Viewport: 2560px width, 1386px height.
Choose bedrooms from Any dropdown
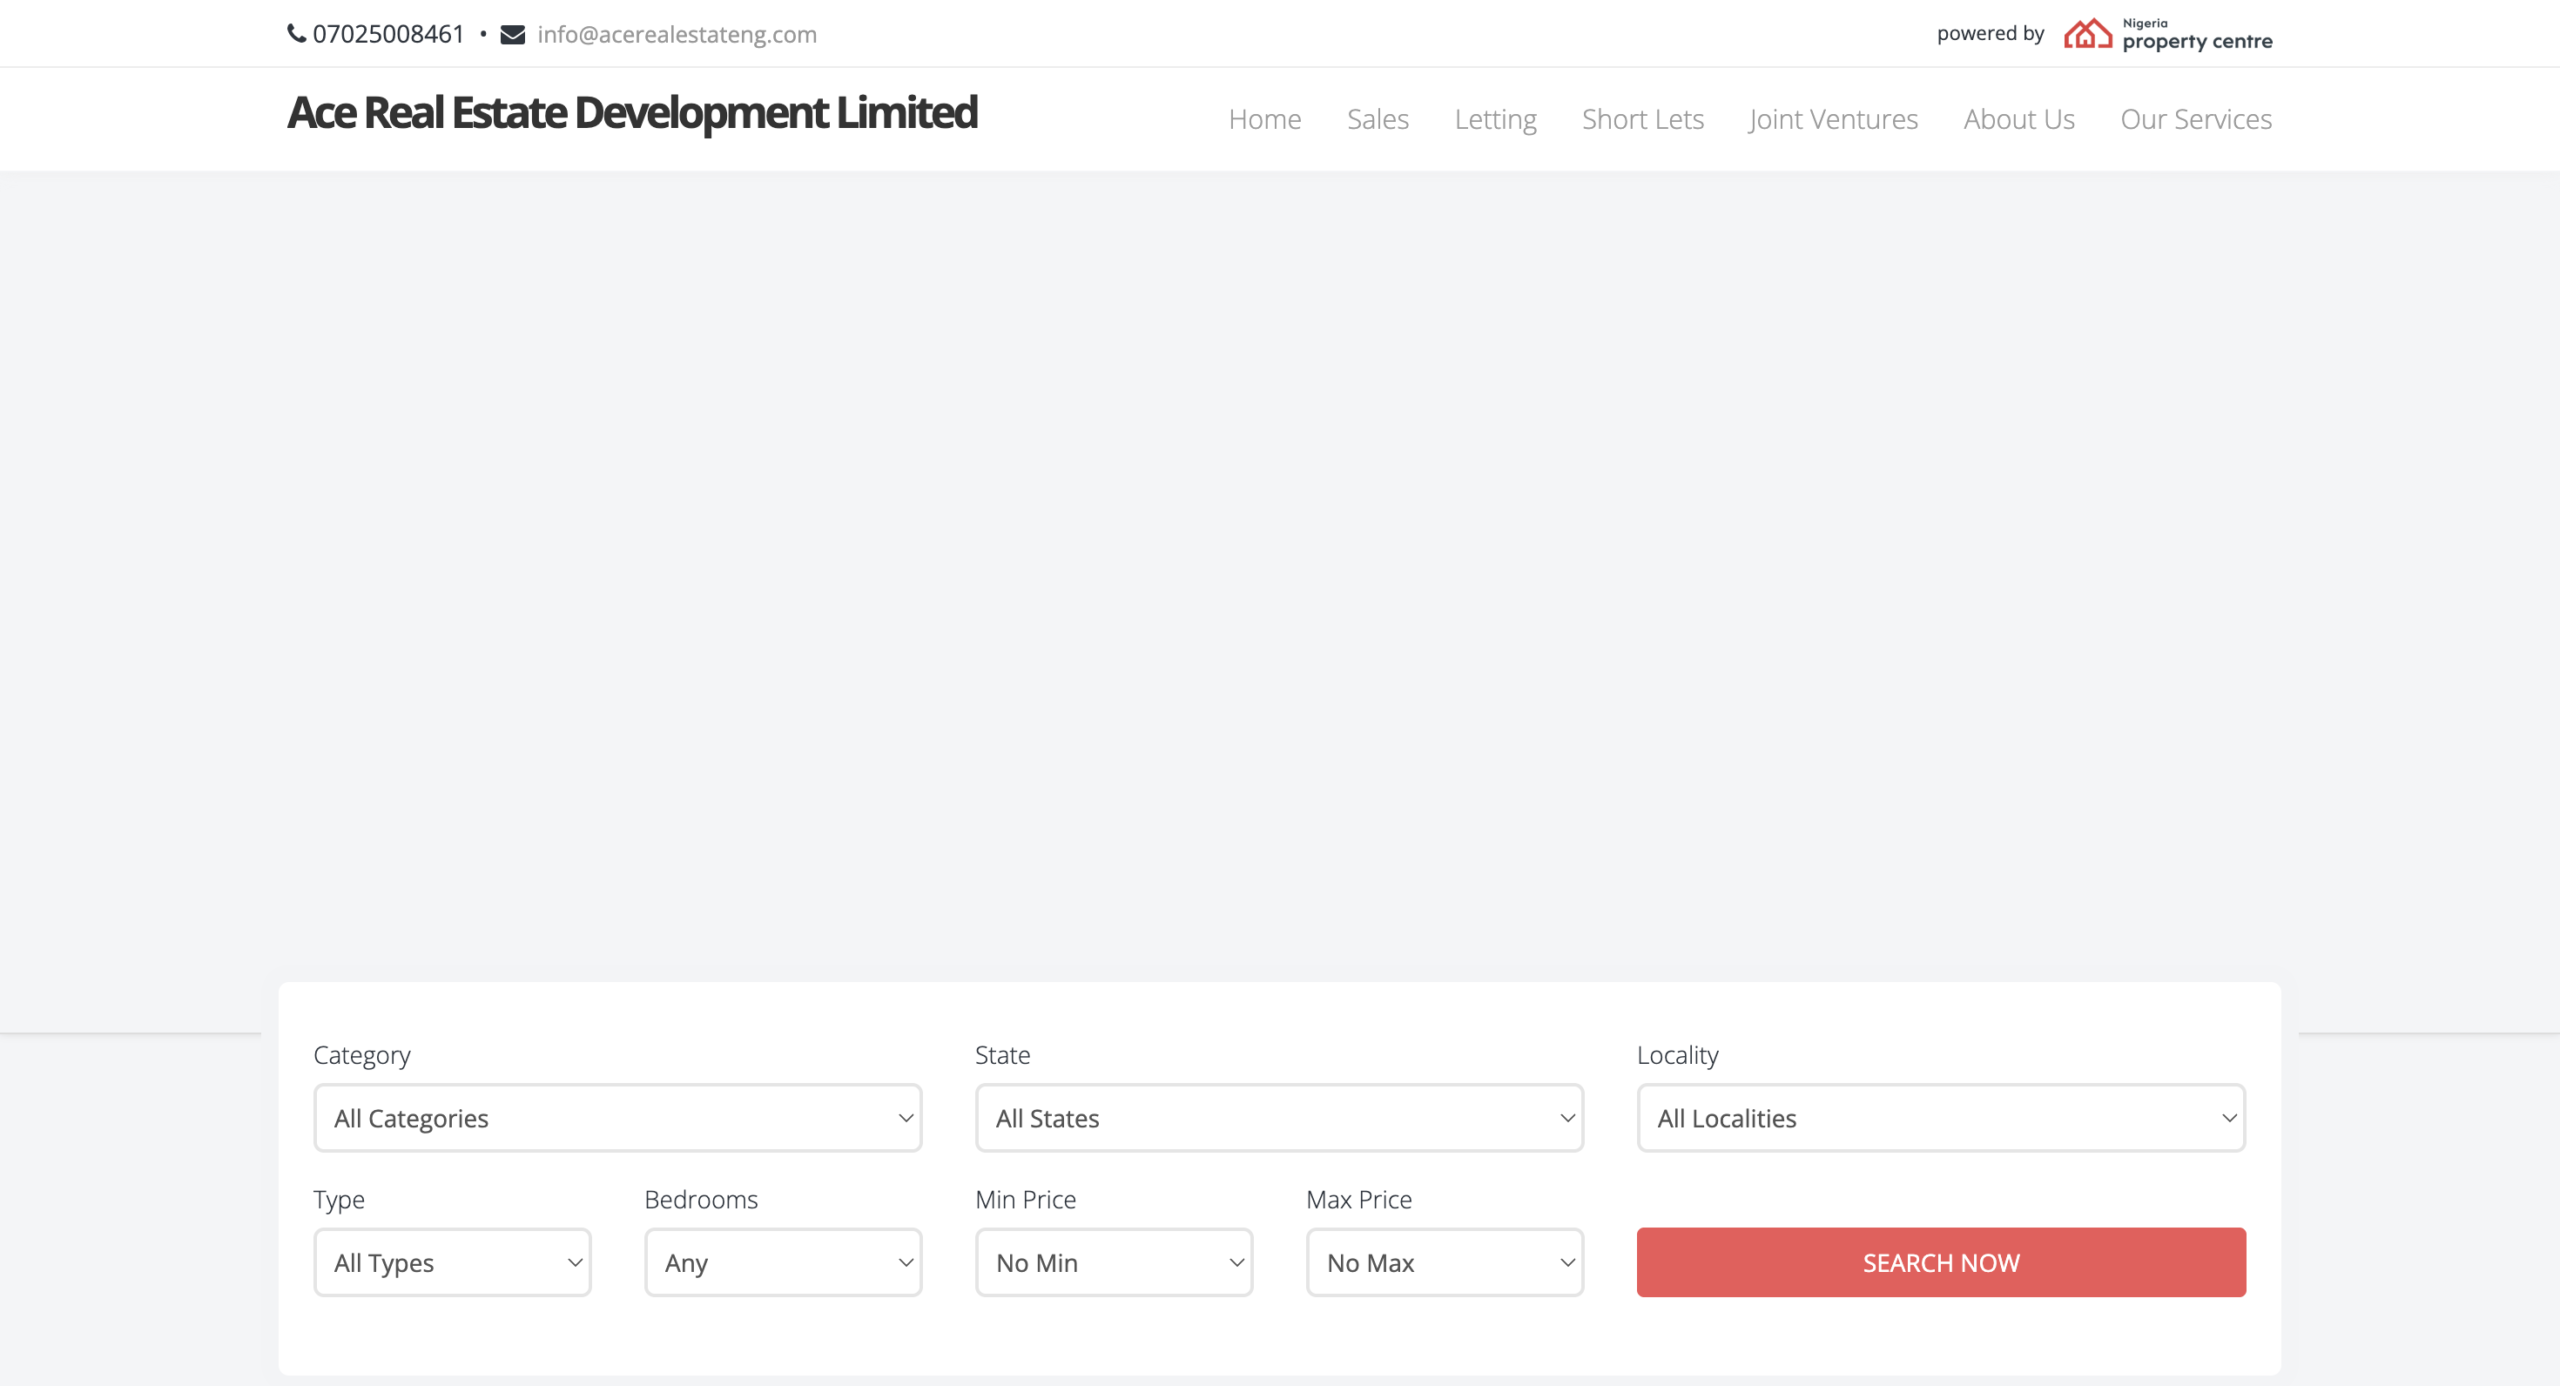(x=783, y=1262)
